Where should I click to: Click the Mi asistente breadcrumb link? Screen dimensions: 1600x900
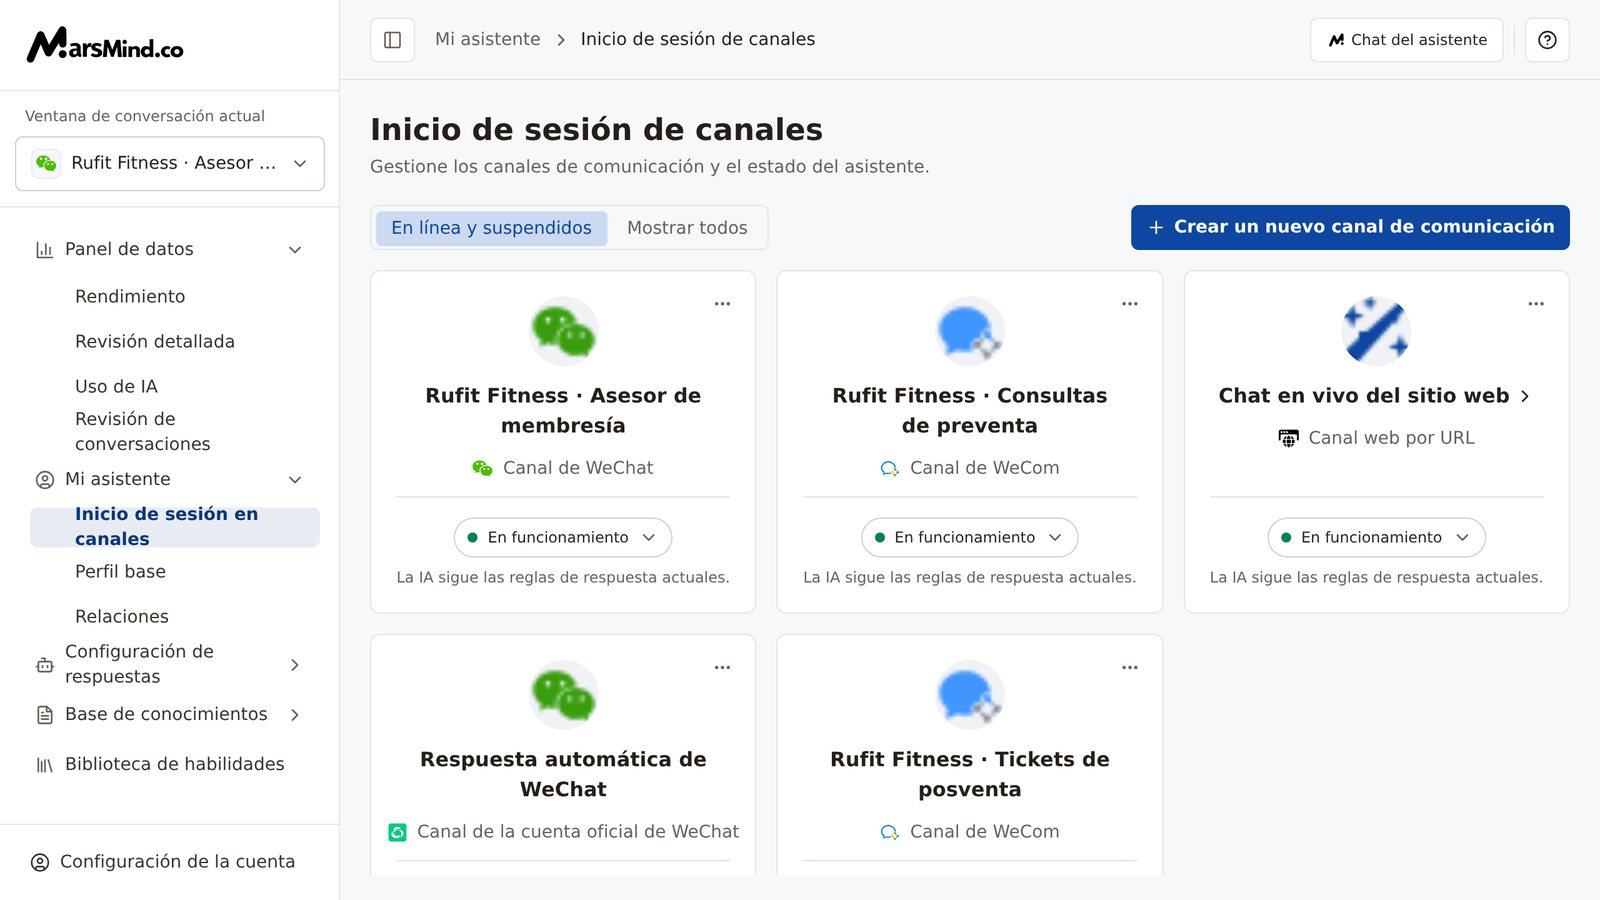(x=488, y=39)
